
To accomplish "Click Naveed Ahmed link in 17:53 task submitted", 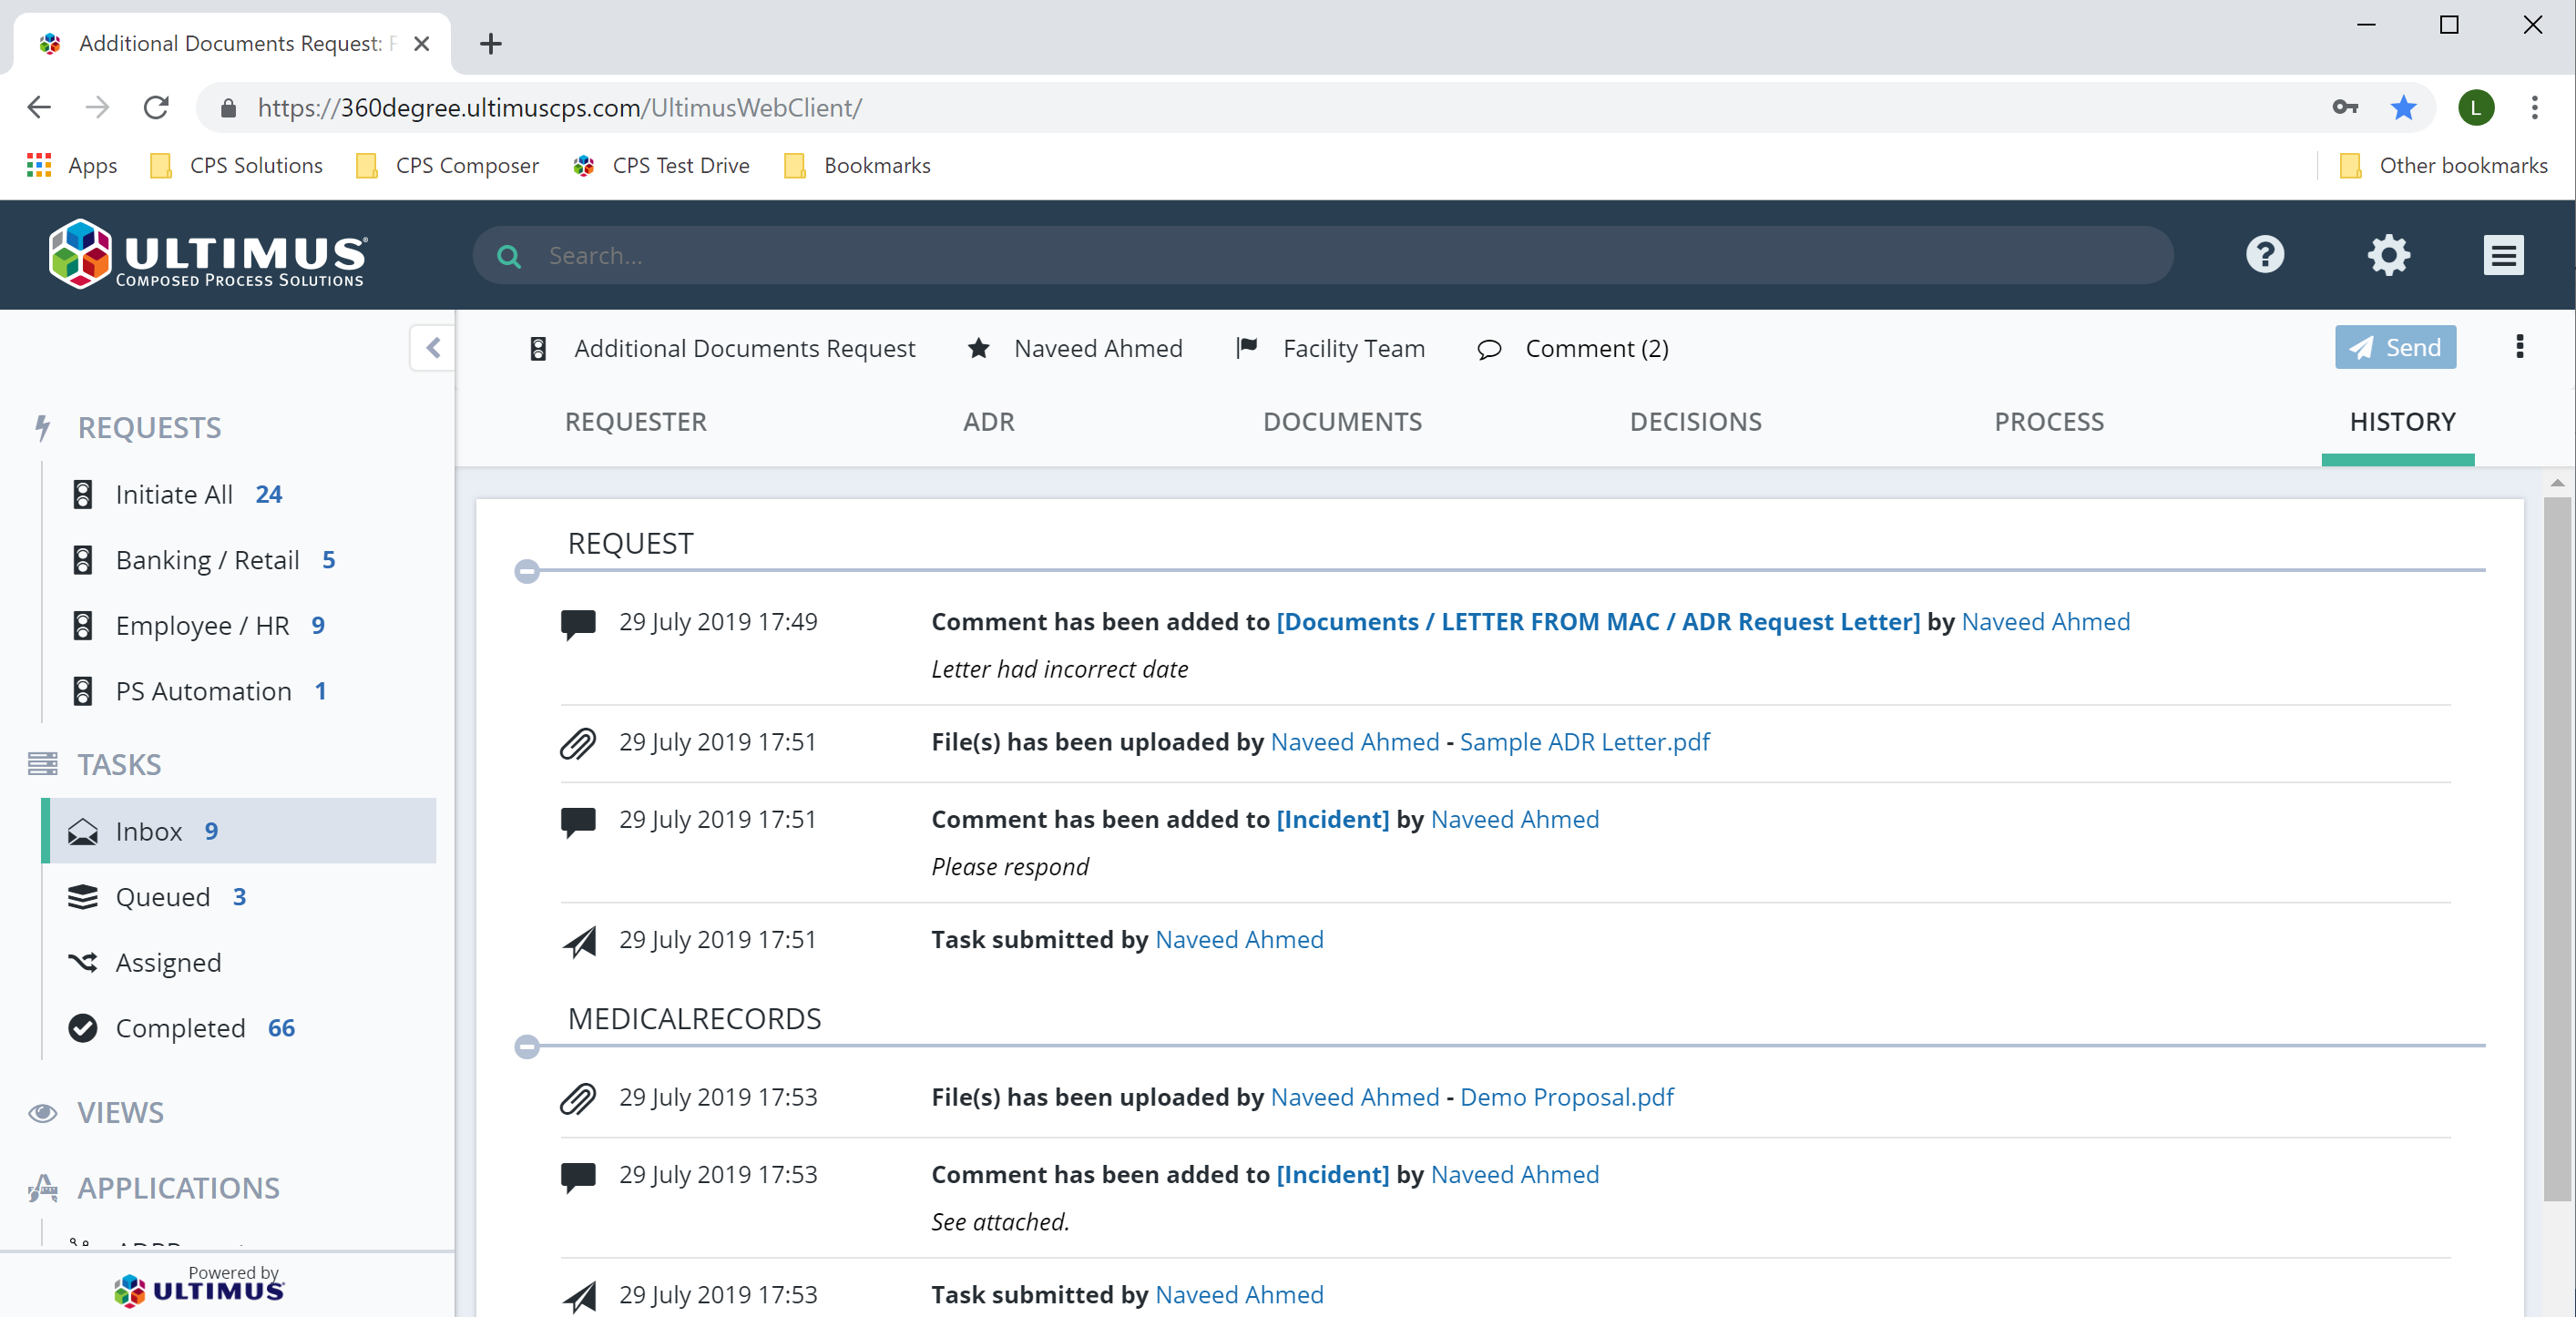I will pyautogui.click(x=1239, y=1294).
